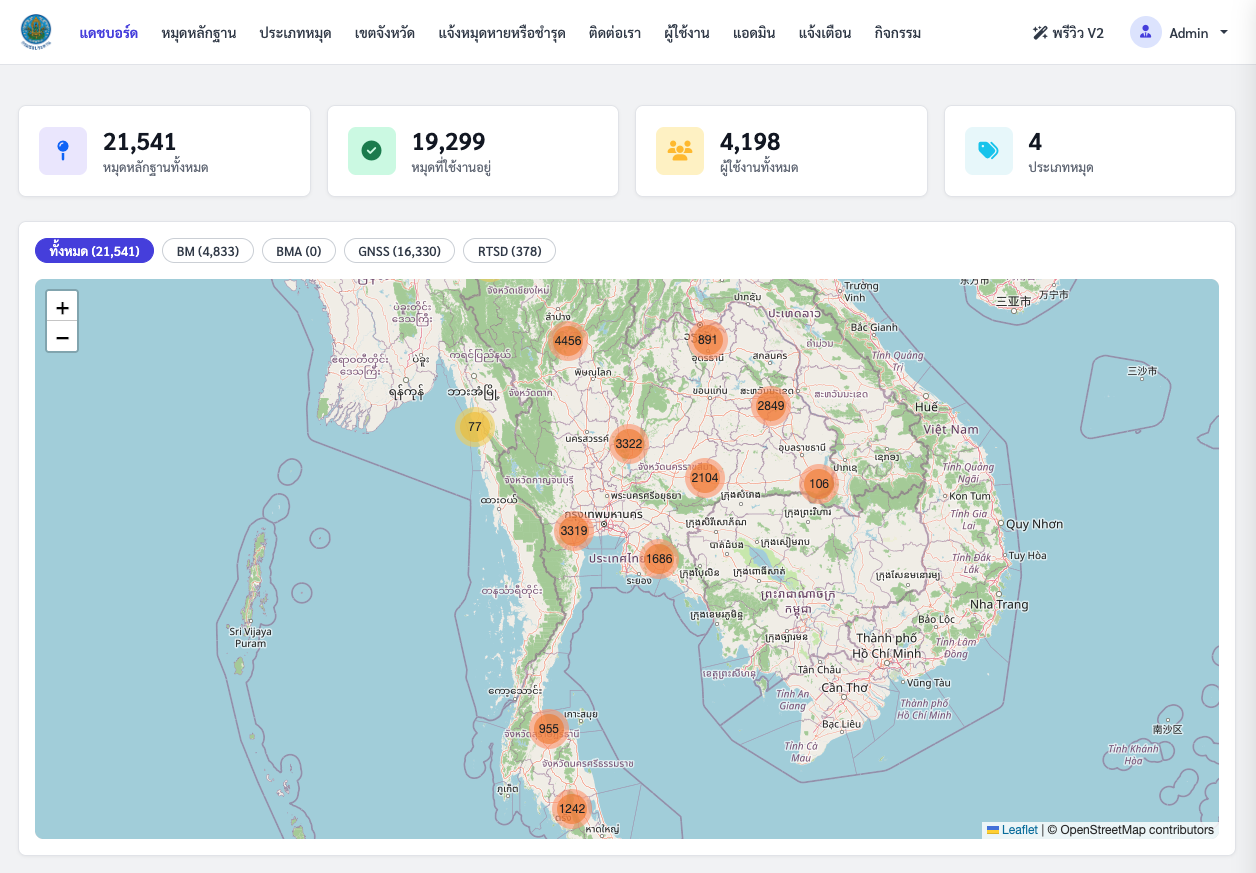1256x873 pixels.
Task: Zoom out the map with minus button
Action: (x=62, y=337)
